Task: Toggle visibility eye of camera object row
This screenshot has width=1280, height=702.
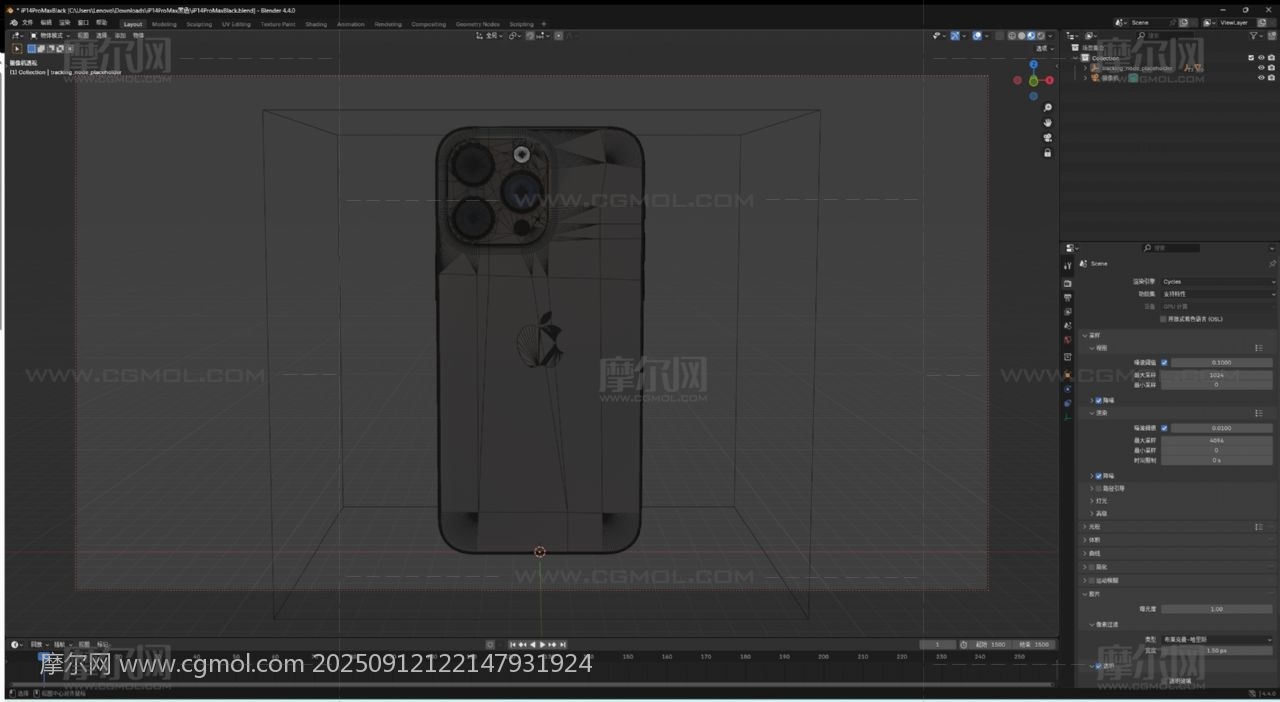Action: pyautogui.click(x=1261, y=77)
